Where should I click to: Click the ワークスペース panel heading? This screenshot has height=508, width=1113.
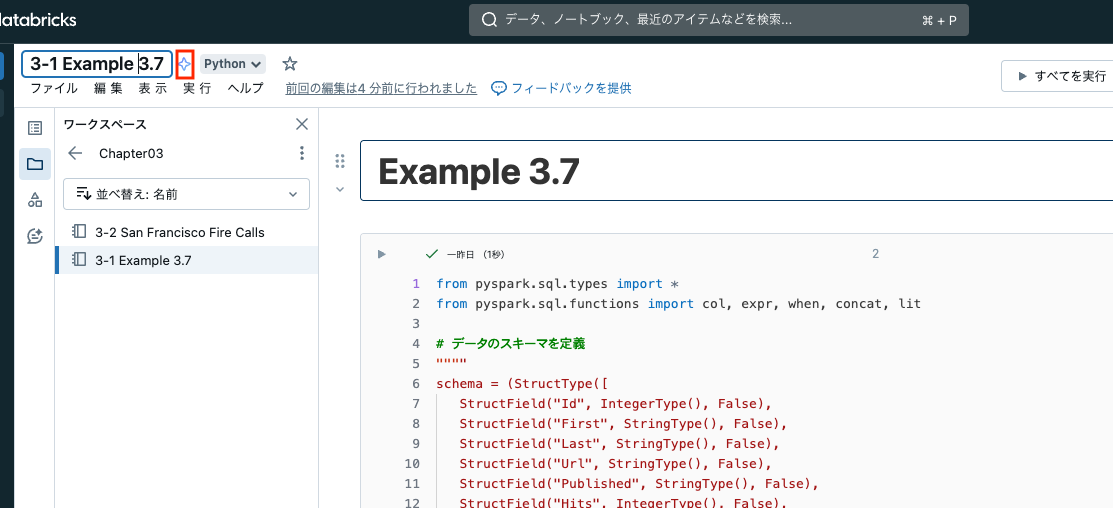(x=105, y=125)
